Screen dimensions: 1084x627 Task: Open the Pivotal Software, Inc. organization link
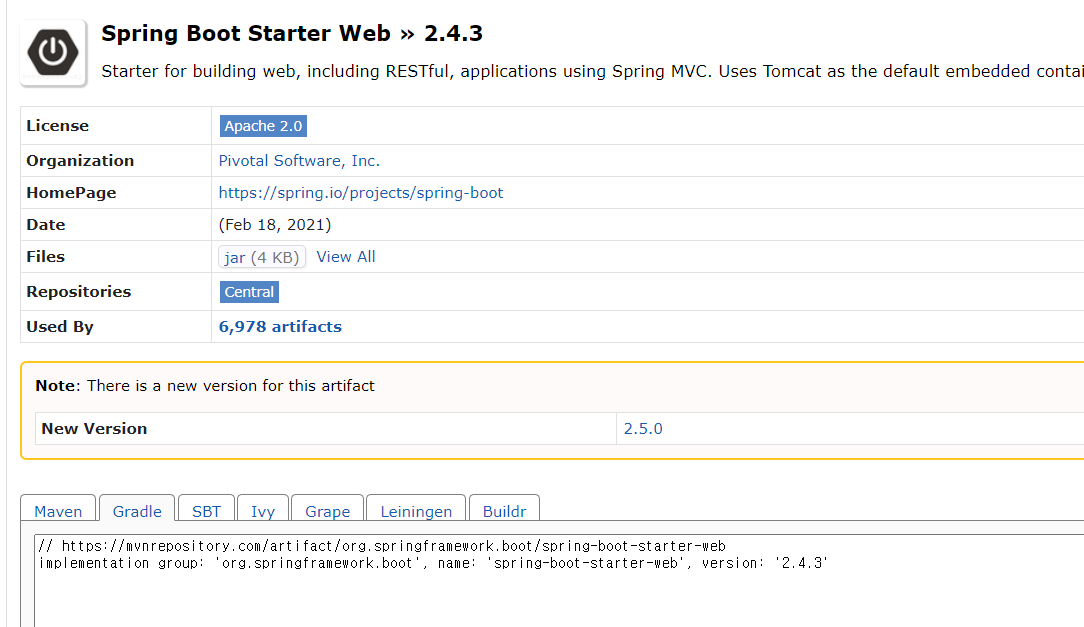click(x=299, y=160)
